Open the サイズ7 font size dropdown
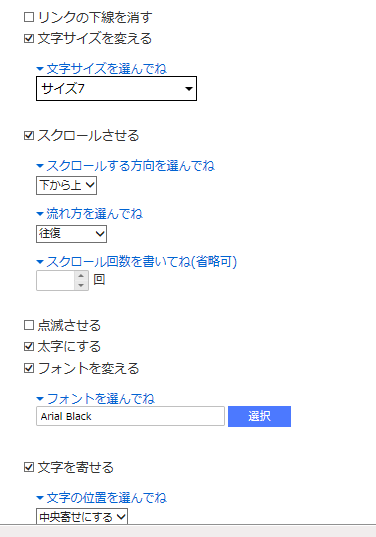Screen dimensions: 376x537 coord(116,89)
